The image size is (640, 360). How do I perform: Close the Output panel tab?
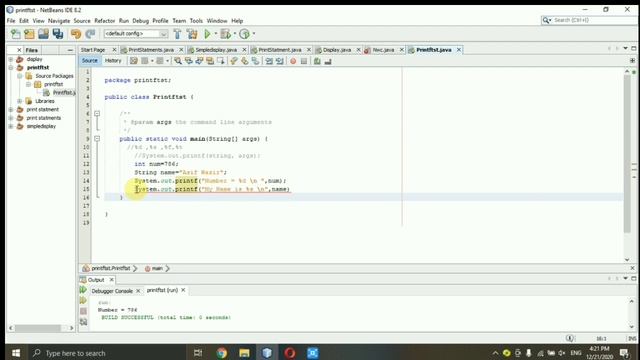[x=111, y=280]
